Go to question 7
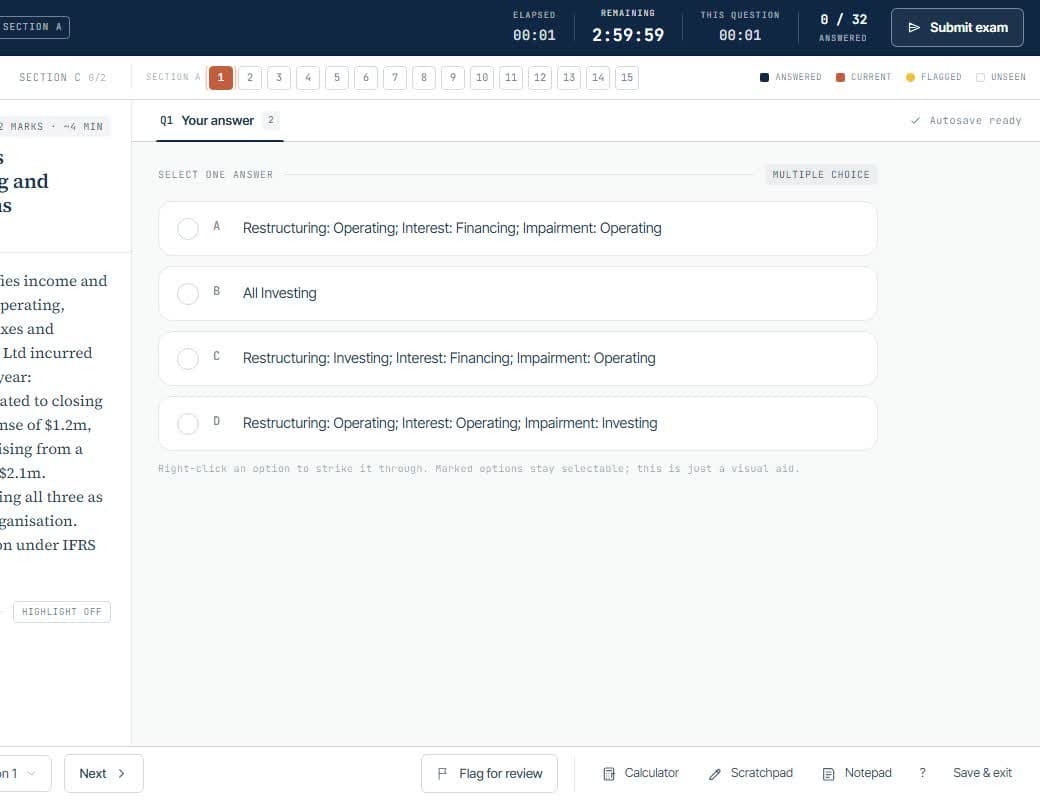This screenshot has width=1040, height=800. (395, 78)
